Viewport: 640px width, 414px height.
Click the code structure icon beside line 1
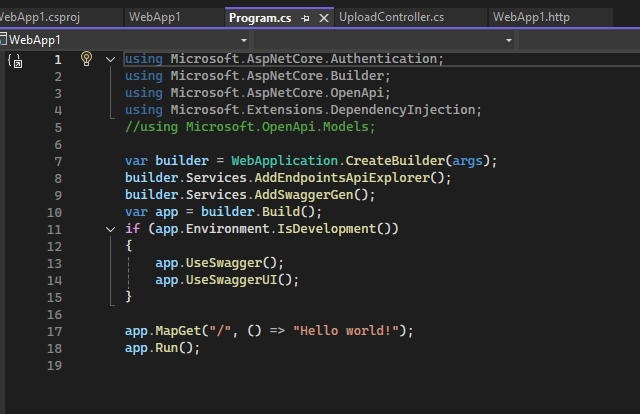(16, 61)
